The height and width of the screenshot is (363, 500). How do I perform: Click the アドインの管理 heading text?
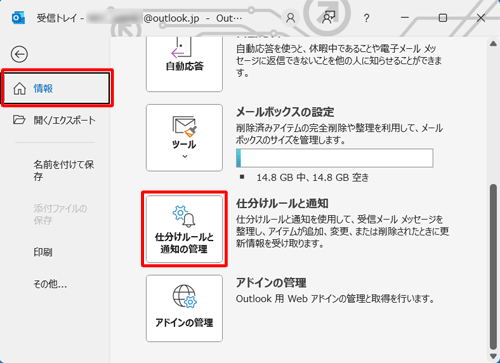[271, 283]
